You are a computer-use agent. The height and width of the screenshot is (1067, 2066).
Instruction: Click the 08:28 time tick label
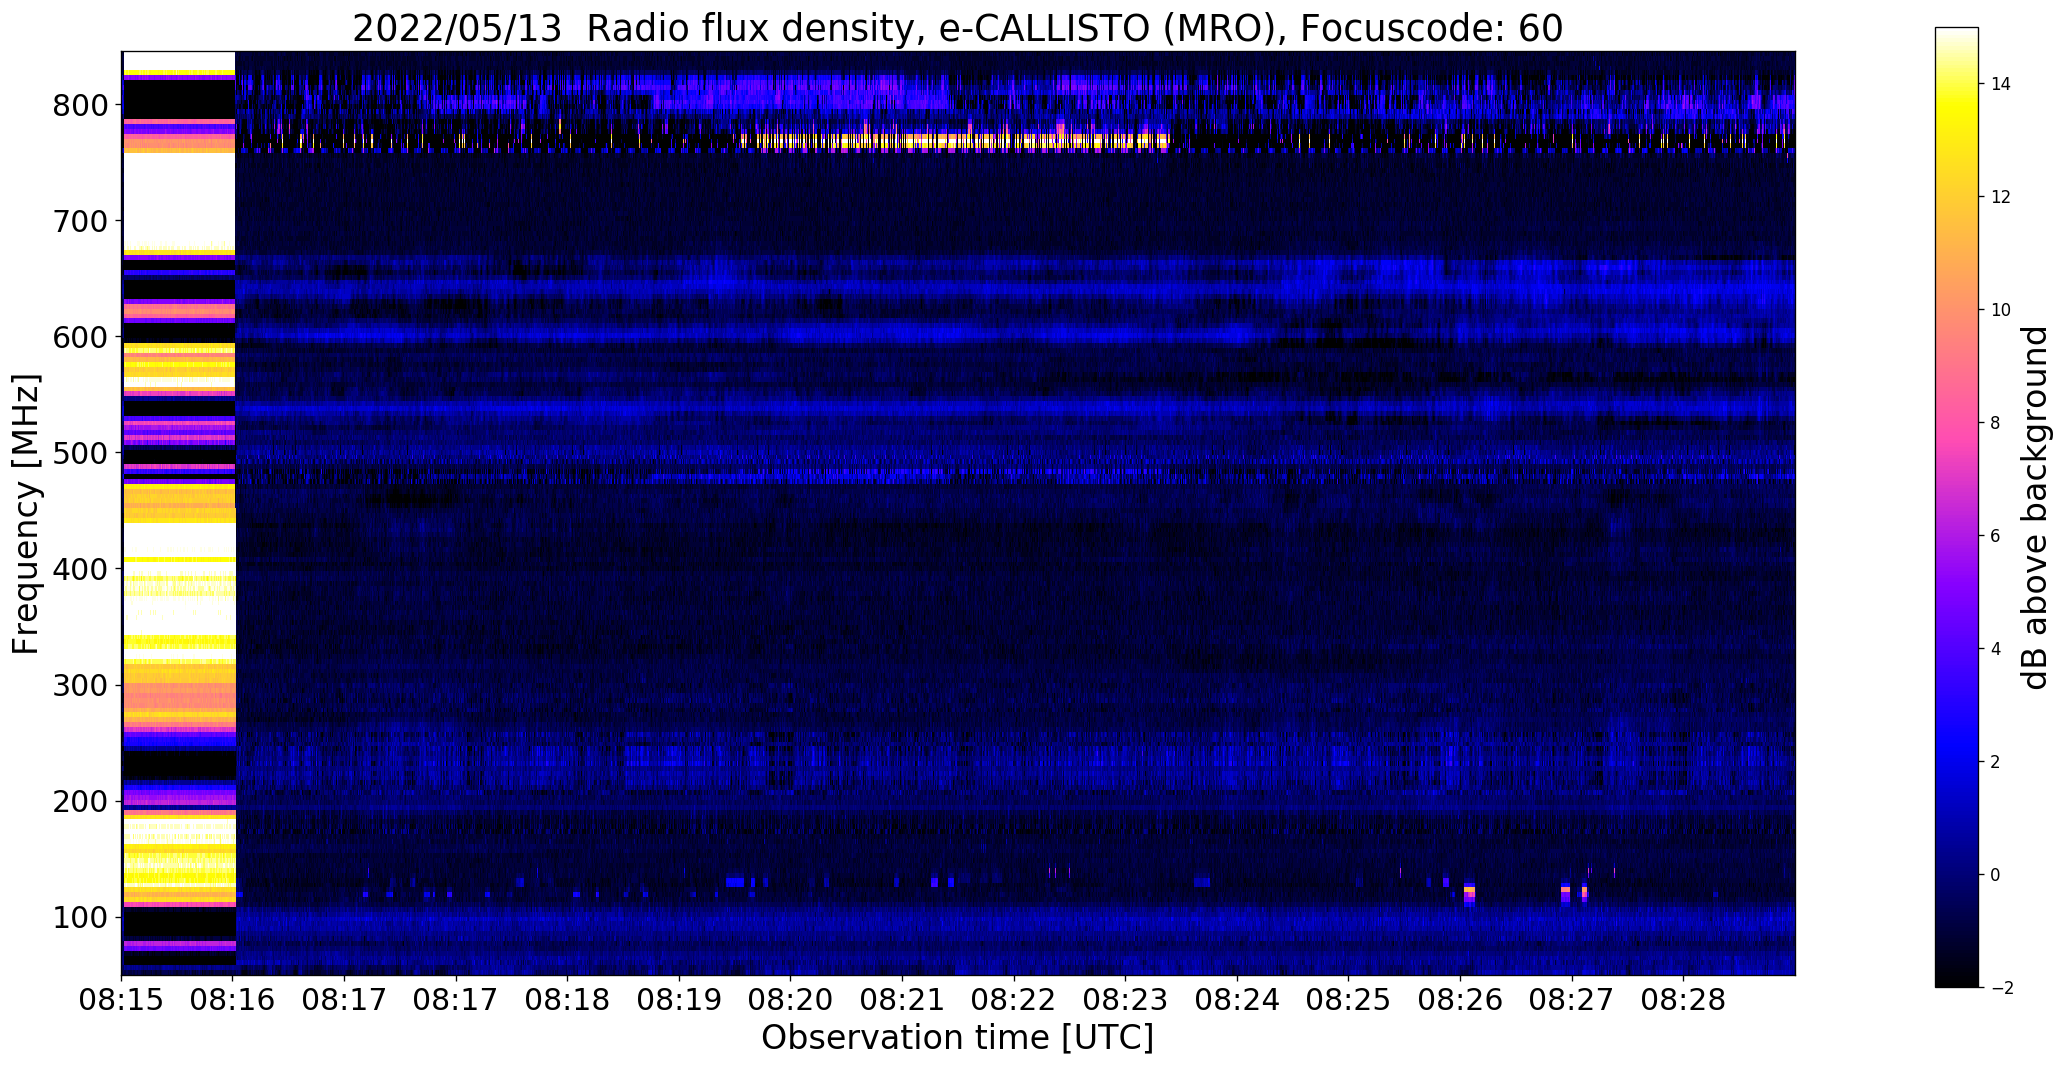pyautogui.click(x=1683, y=1000)
